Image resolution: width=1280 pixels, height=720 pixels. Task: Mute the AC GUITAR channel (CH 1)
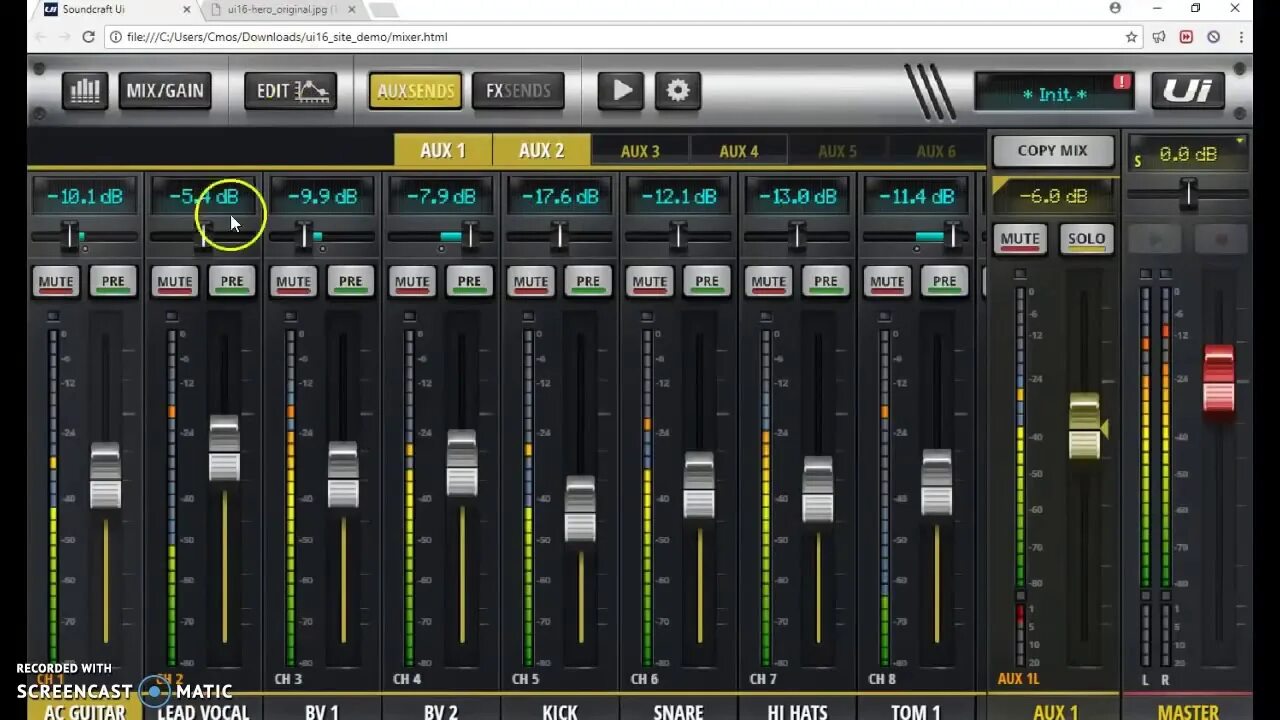click(56, 282)
